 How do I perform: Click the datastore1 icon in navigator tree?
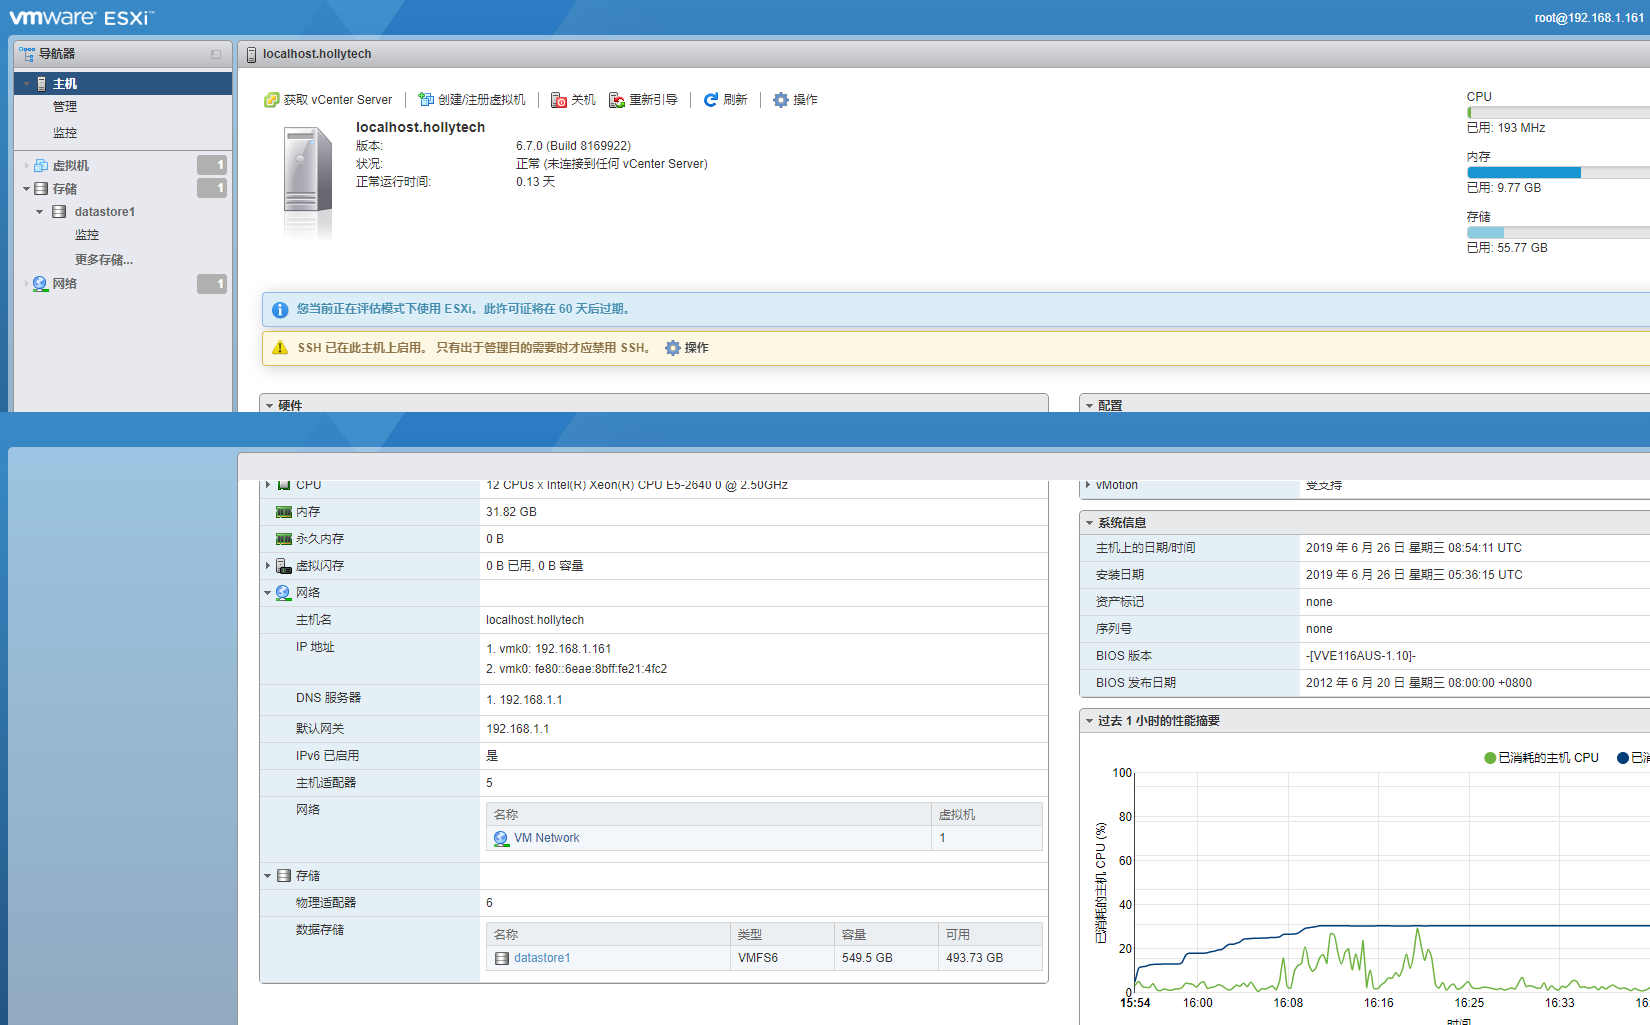[59, 212]
